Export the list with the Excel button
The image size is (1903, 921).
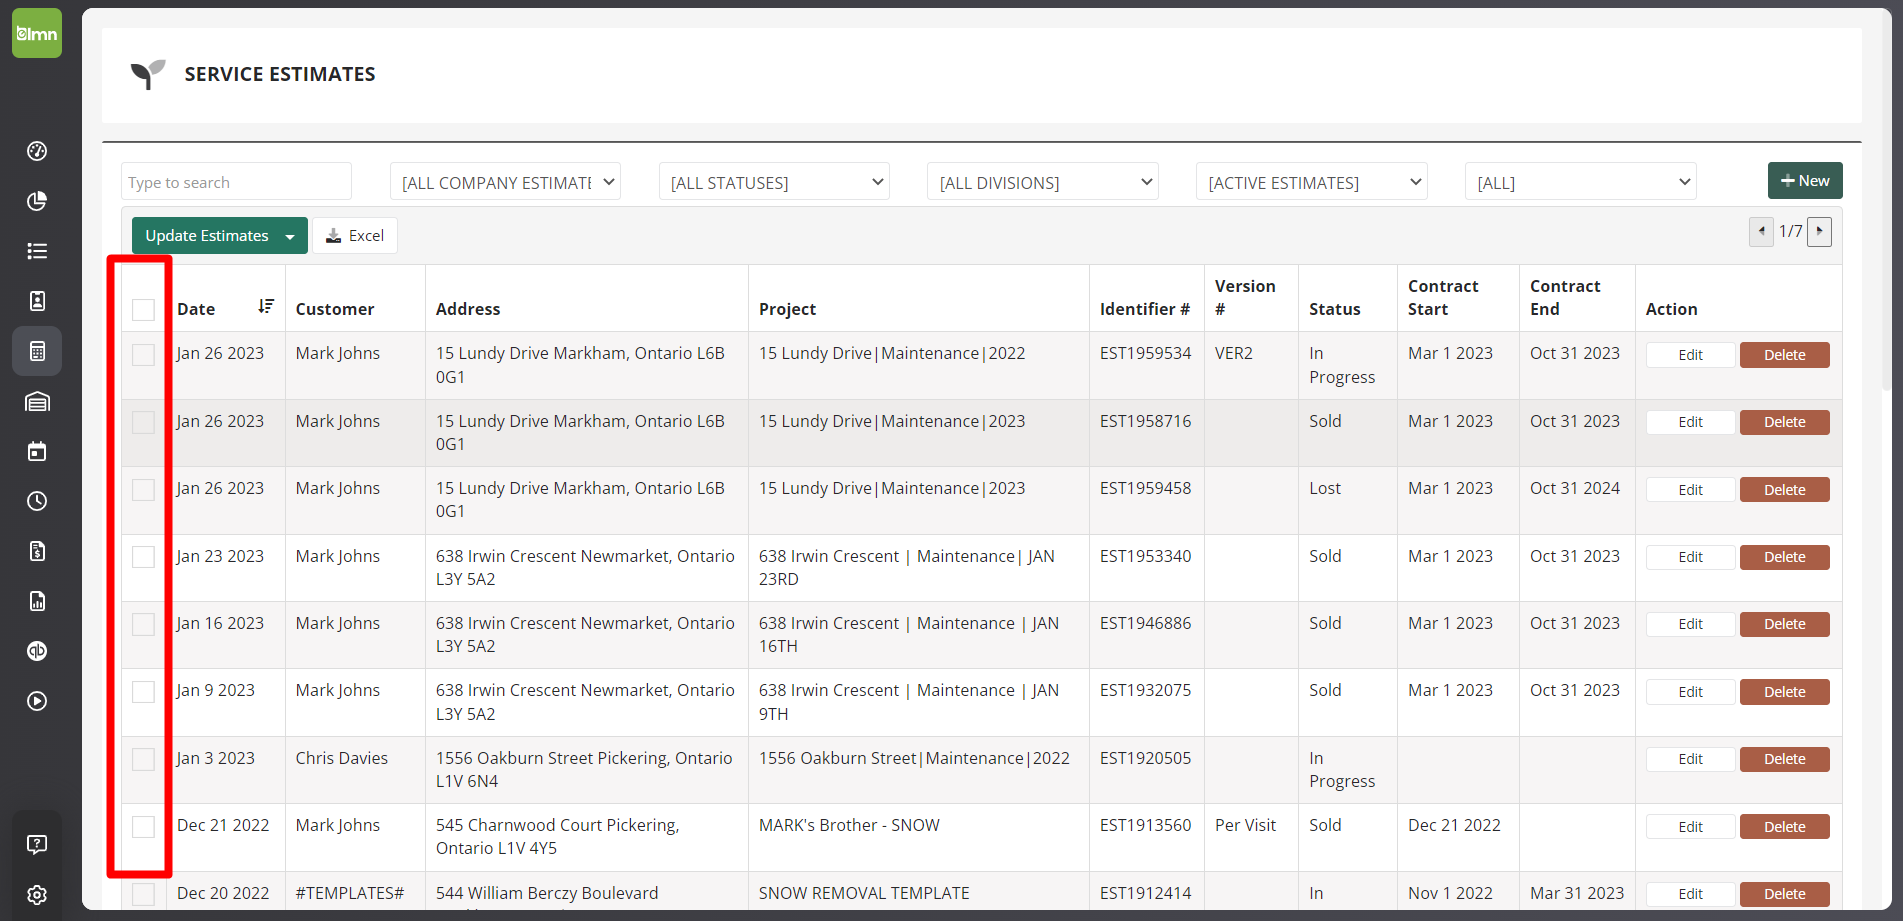point(355,236)
